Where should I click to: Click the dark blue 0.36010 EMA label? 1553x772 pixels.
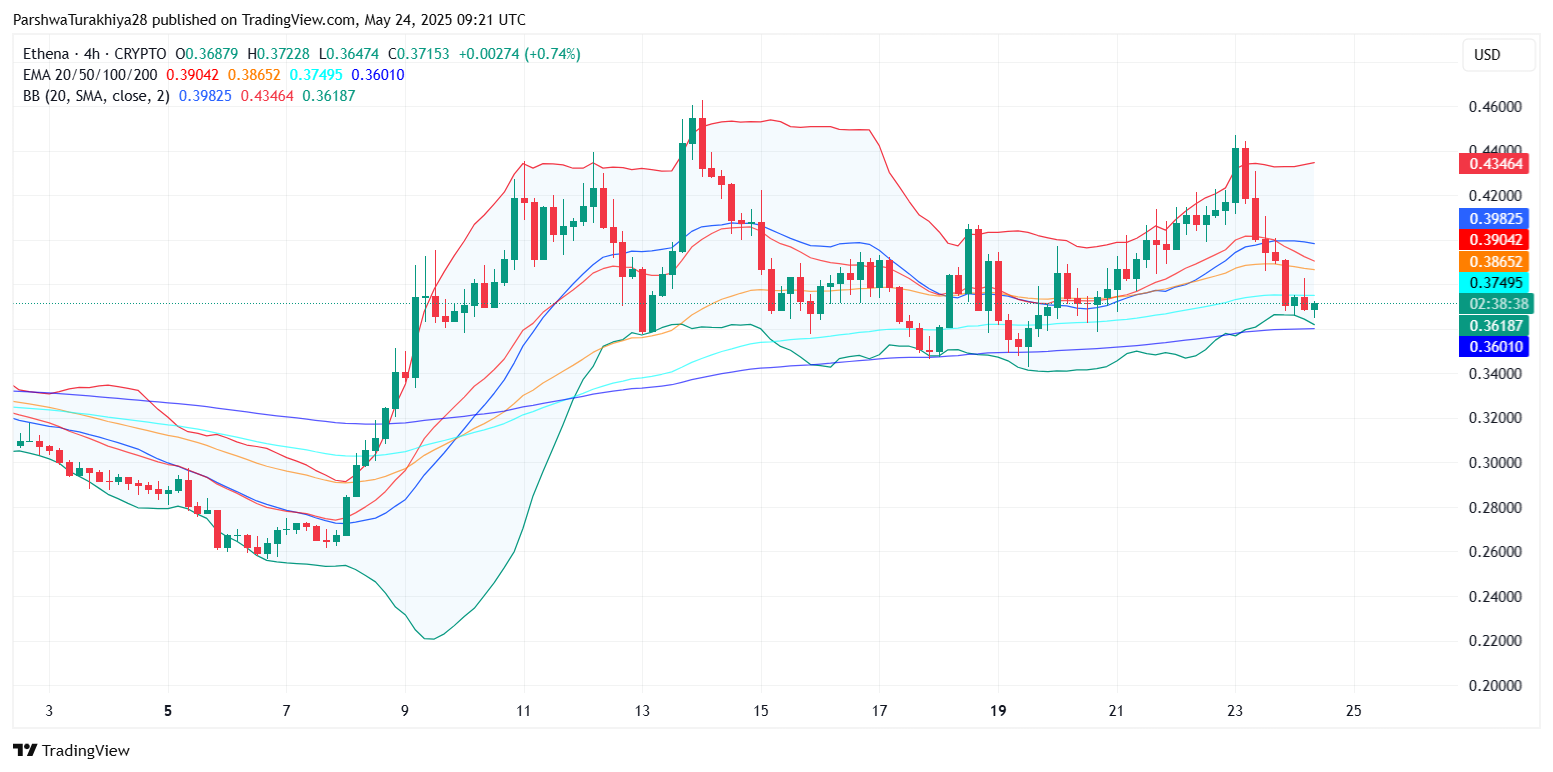1497,347
